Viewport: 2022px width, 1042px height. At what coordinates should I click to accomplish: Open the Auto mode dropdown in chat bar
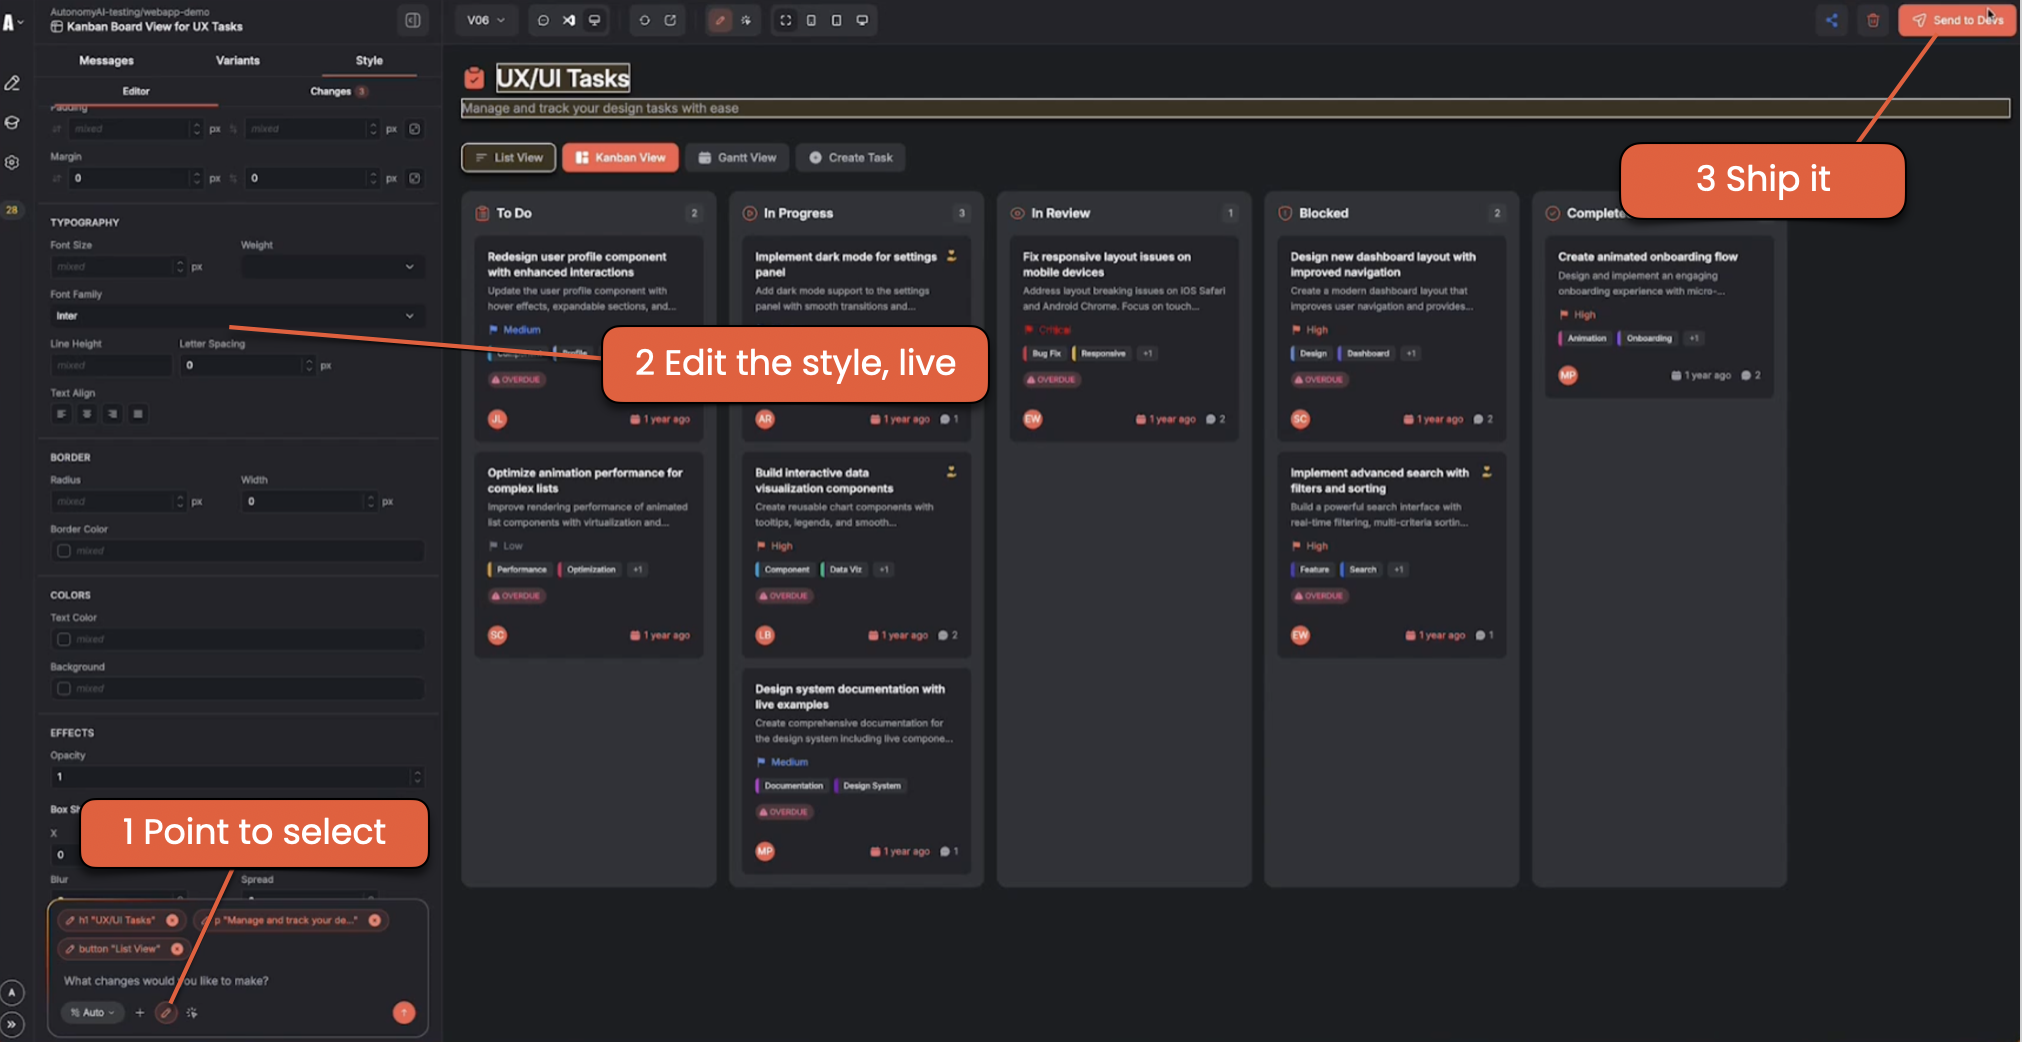click(x=93, y=1013)
